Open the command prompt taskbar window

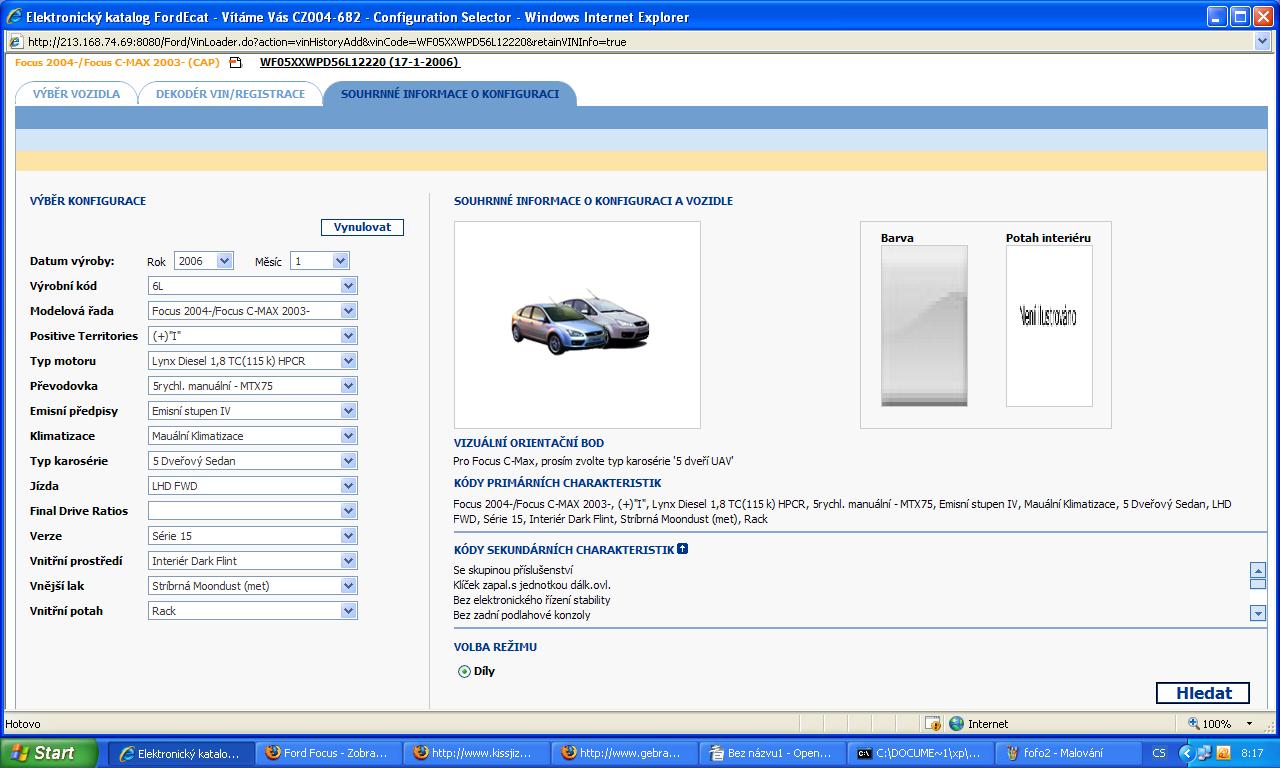pyautogui.click(x=920, y=753)
